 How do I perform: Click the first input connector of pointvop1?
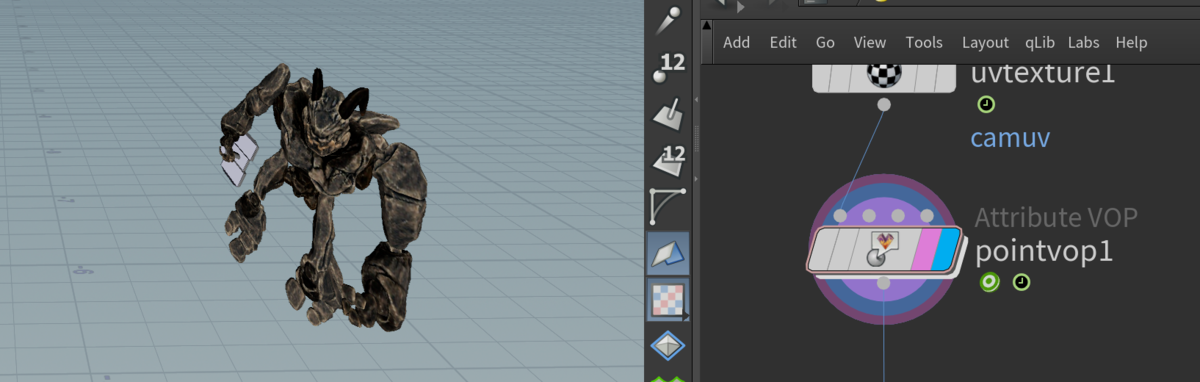click(x=840, y=216)
